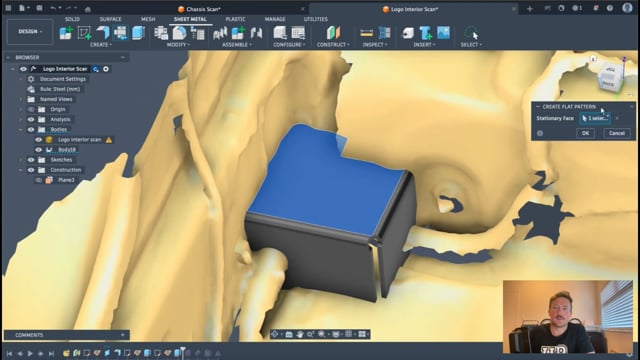The image size is (640, 360).
Task: Click the Redo arrow
Action: click(69, 8)
